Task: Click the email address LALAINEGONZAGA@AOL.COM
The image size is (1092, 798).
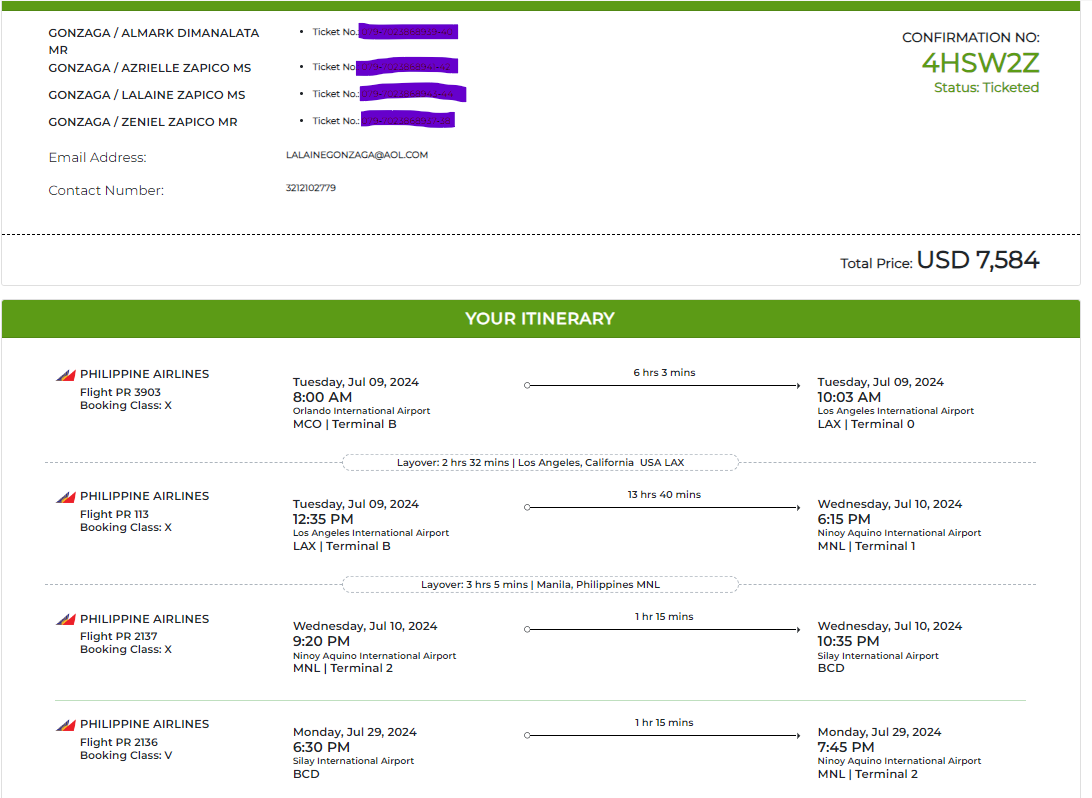Action: tap(356, 155)
